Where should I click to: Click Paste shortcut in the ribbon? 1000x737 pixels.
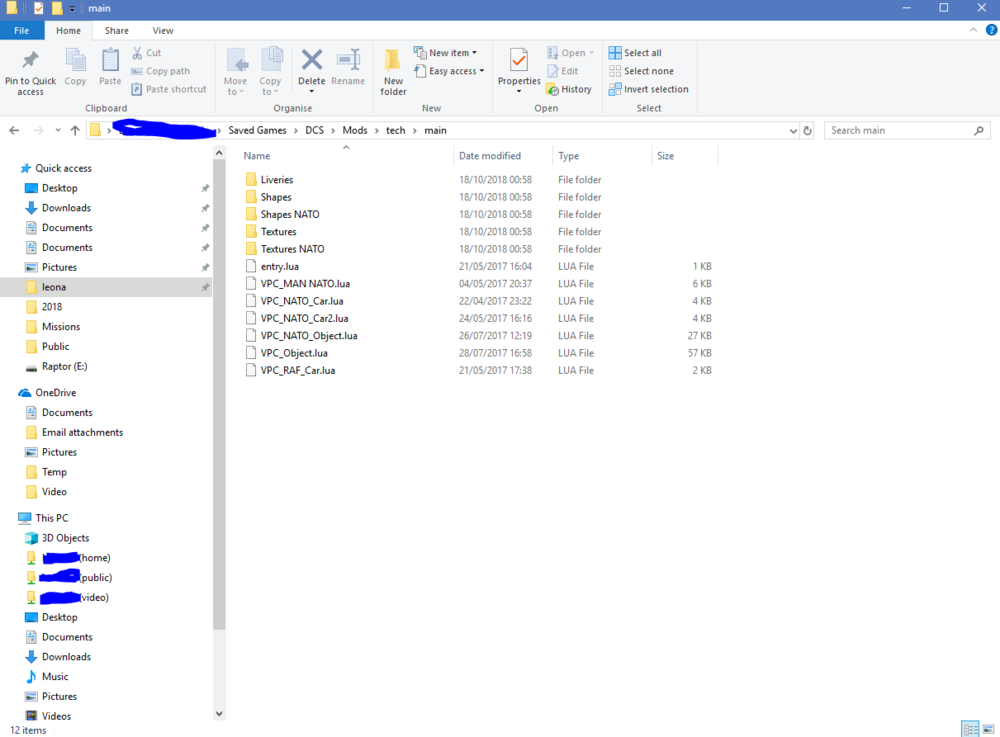[169, 89]
